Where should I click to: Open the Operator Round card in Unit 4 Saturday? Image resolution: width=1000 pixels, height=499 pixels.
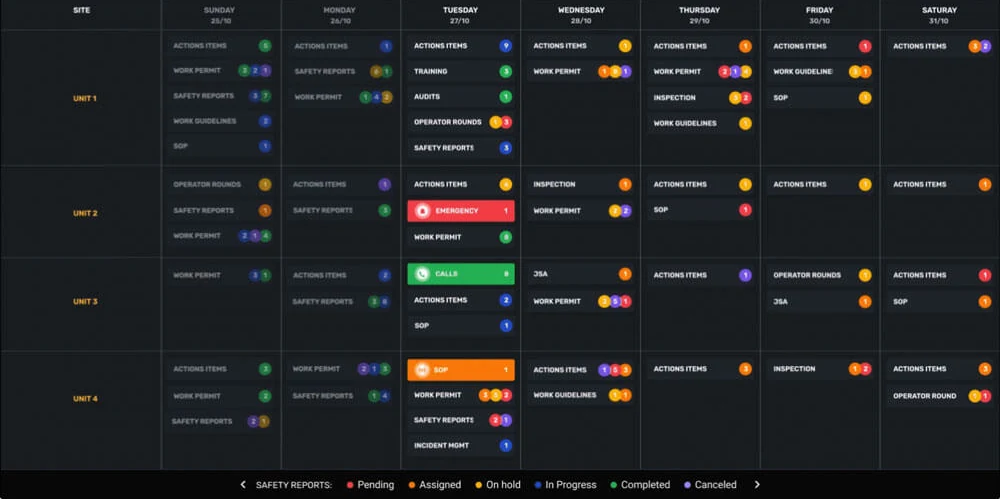coord(941,396)
